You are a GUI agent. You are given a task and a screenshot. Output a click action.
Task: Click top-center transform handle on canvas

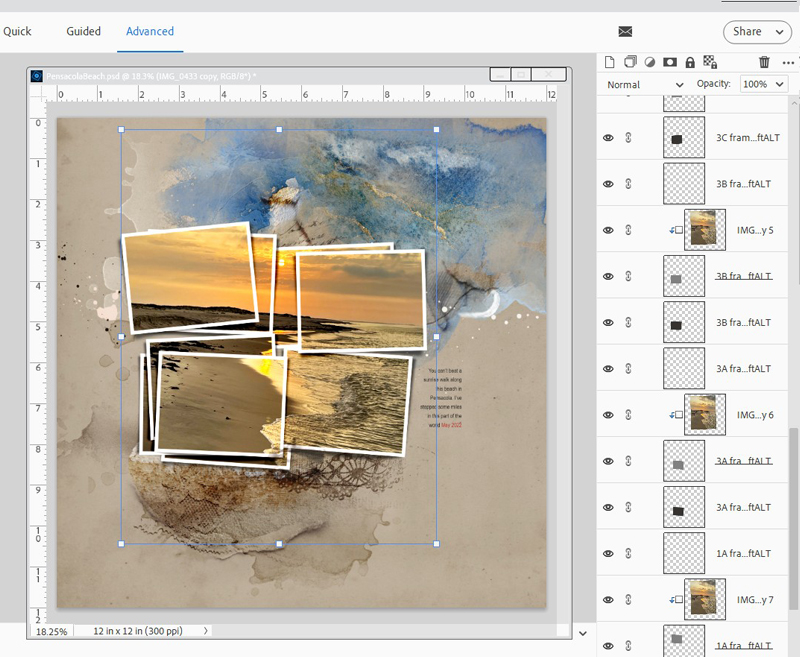pyautogui.click(x=279, y=130)
